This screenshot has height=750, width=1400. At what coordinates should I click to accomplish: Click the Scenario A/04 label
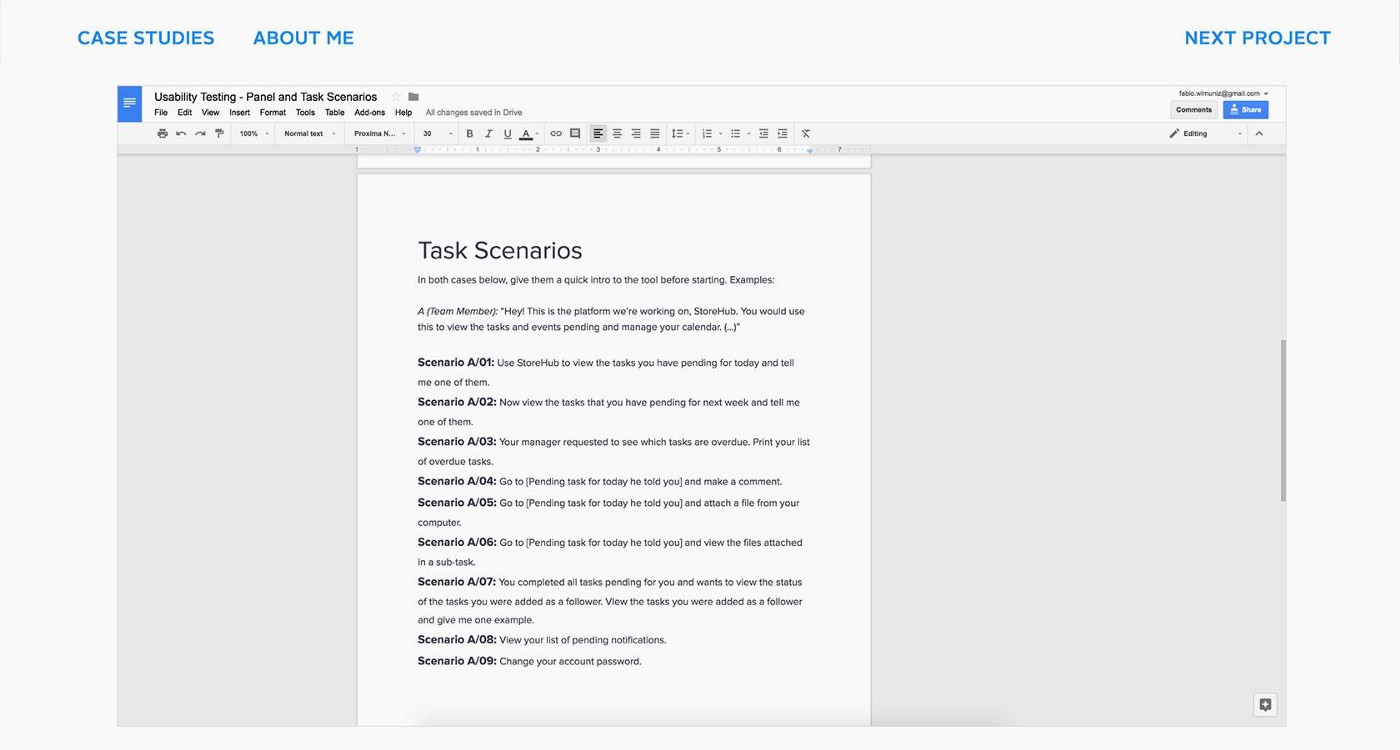click(457, 482)
